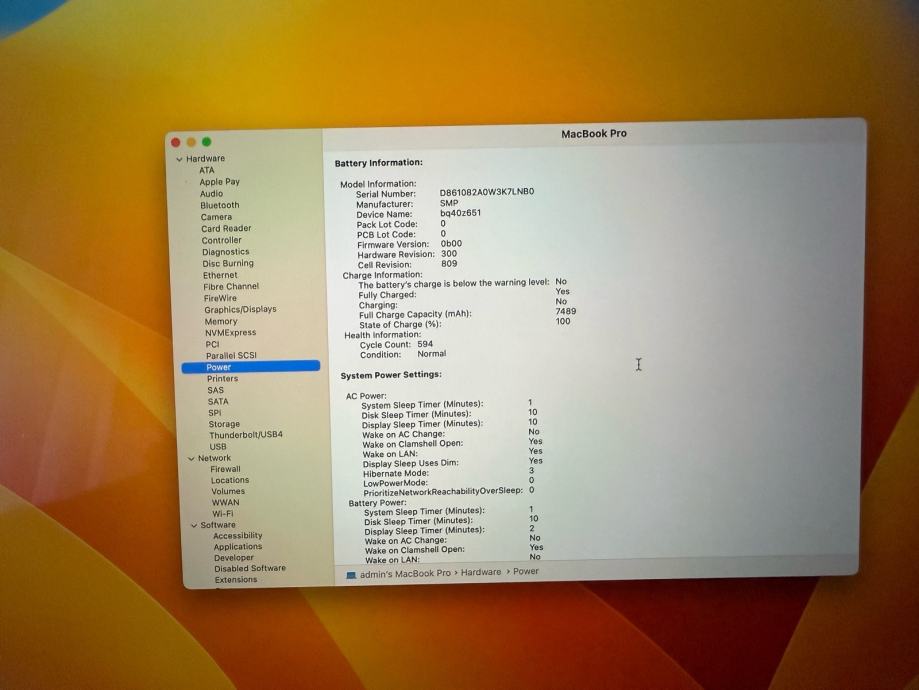Select Memory in the sidebar

(221, 321)
